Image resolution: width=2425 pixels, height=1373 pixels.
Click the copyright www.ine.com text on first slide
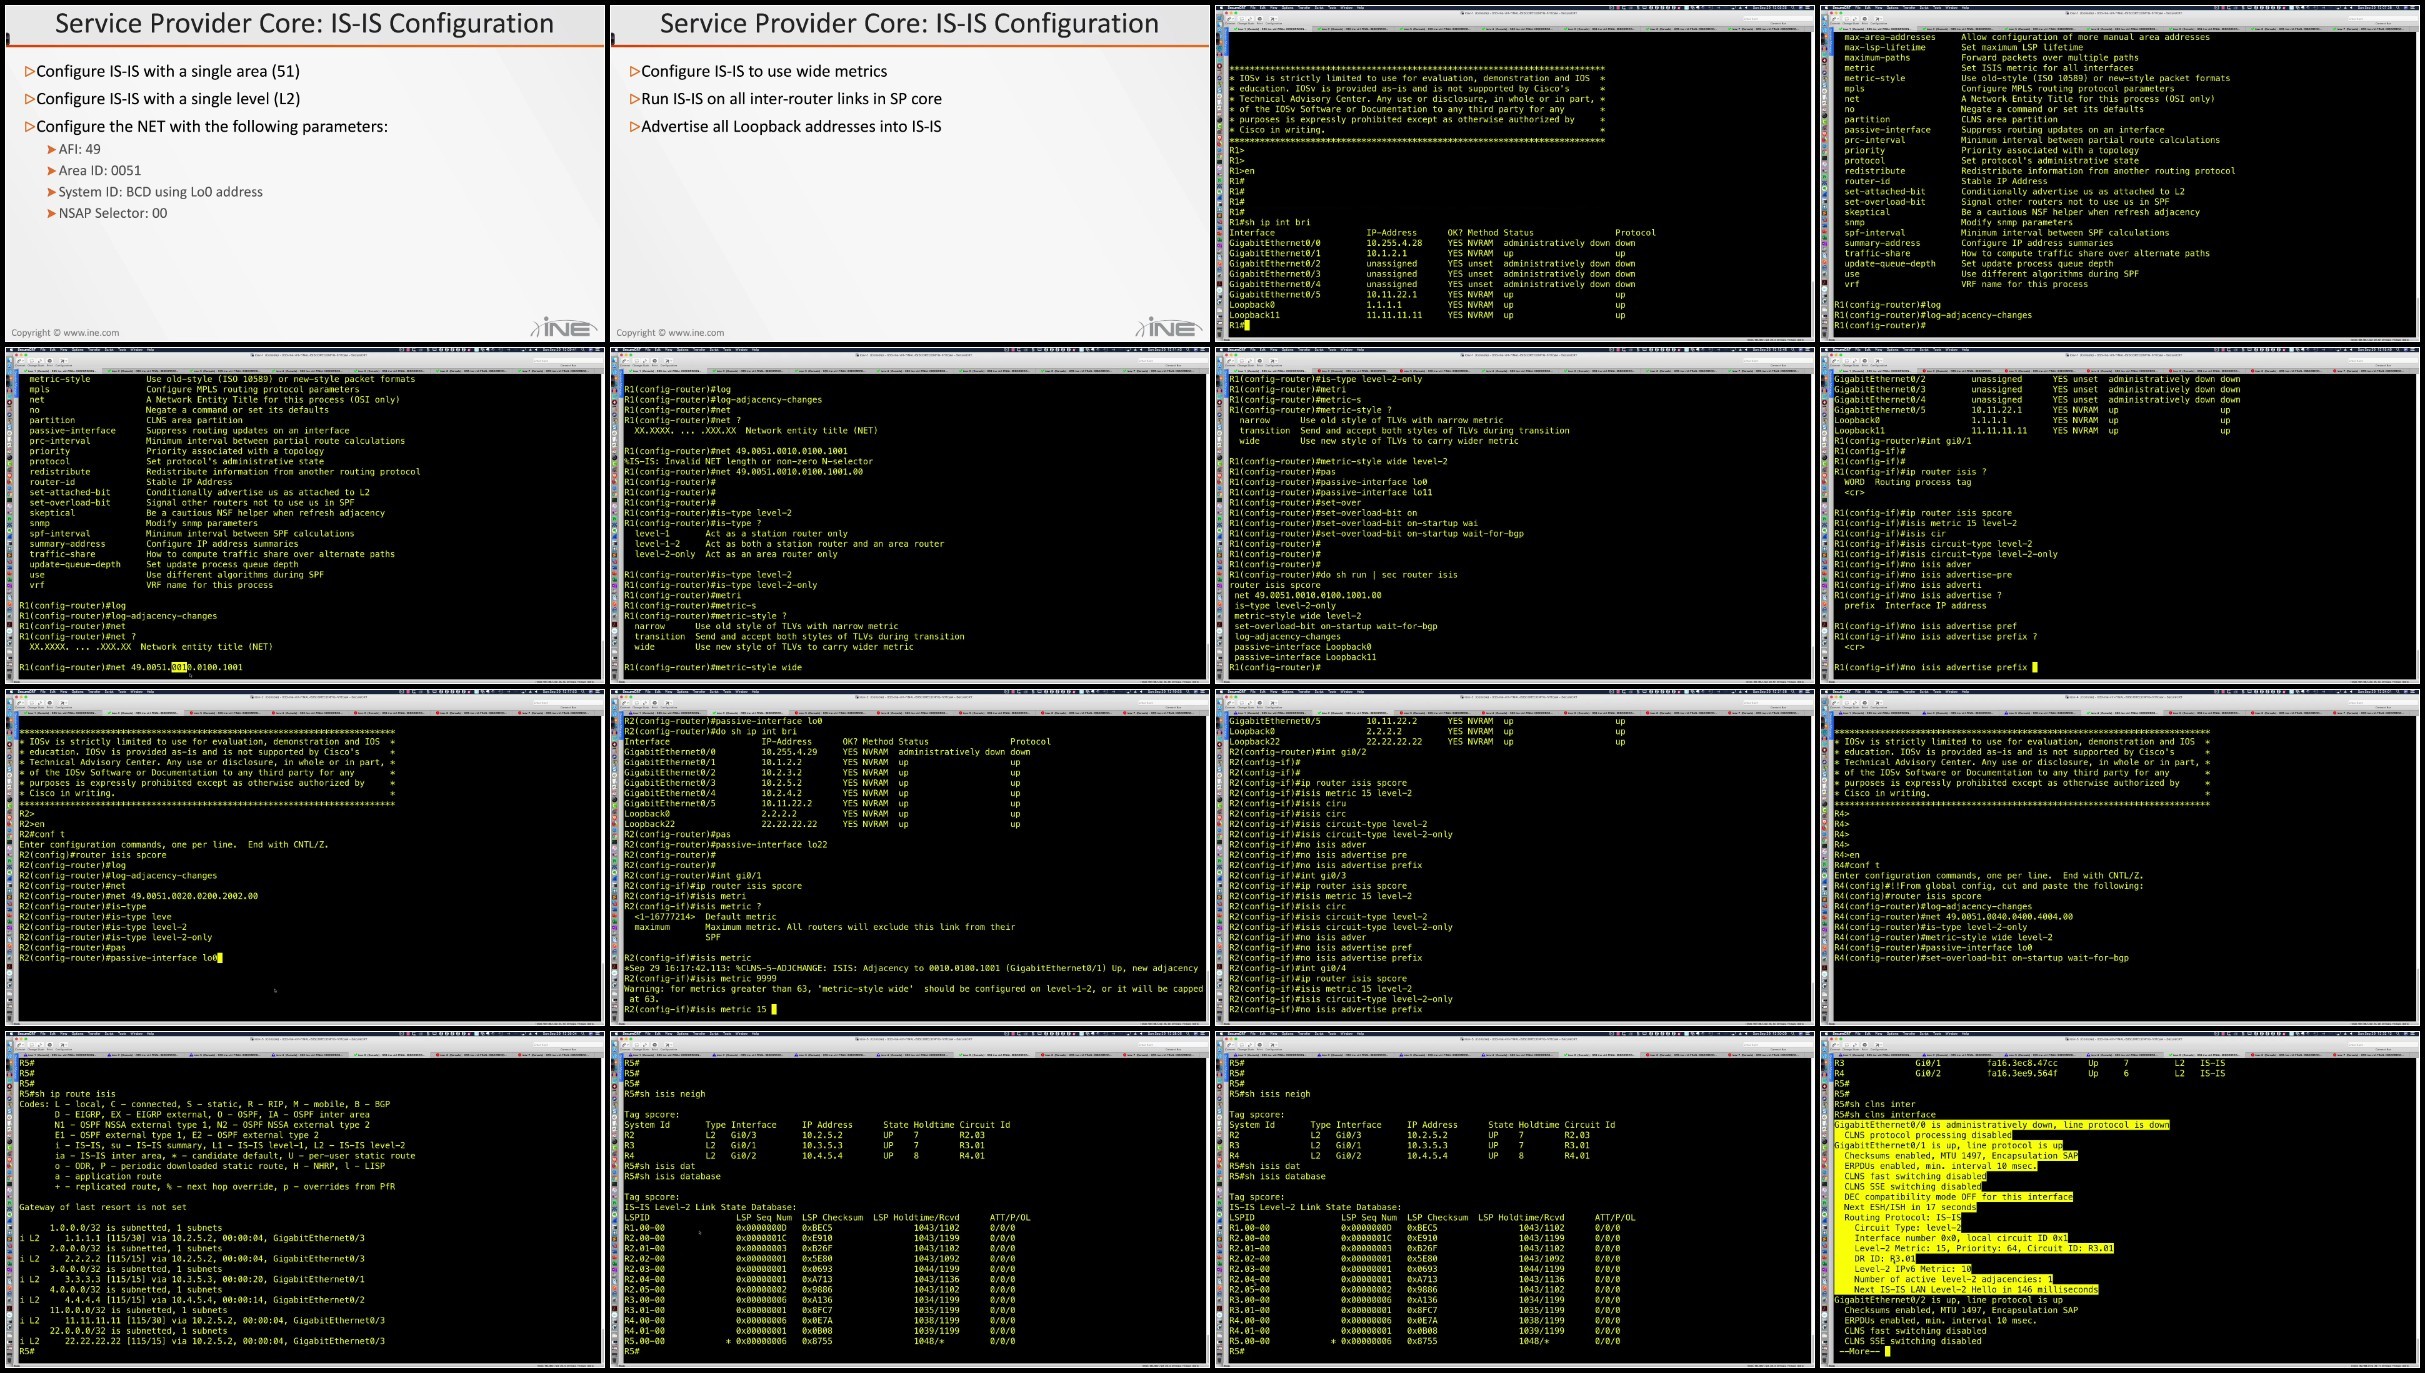pos(65,333)
